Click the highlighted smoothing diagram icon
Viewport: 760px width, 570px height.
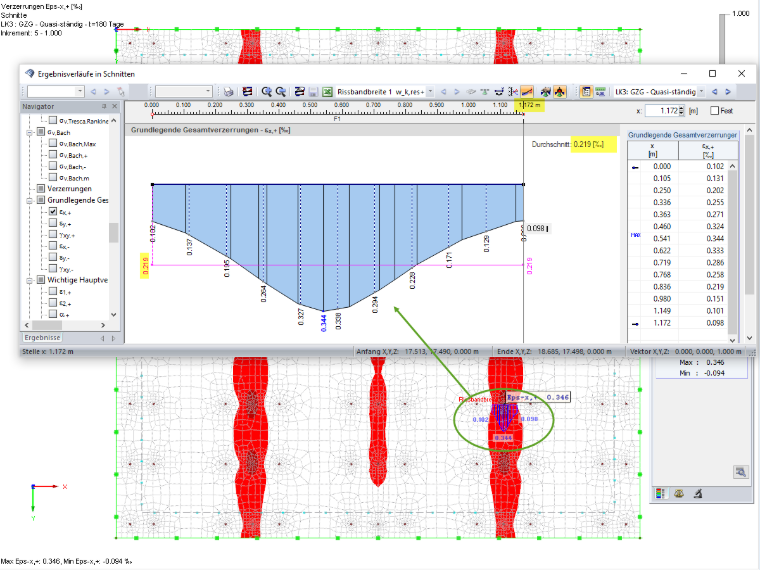coord(527,92)
